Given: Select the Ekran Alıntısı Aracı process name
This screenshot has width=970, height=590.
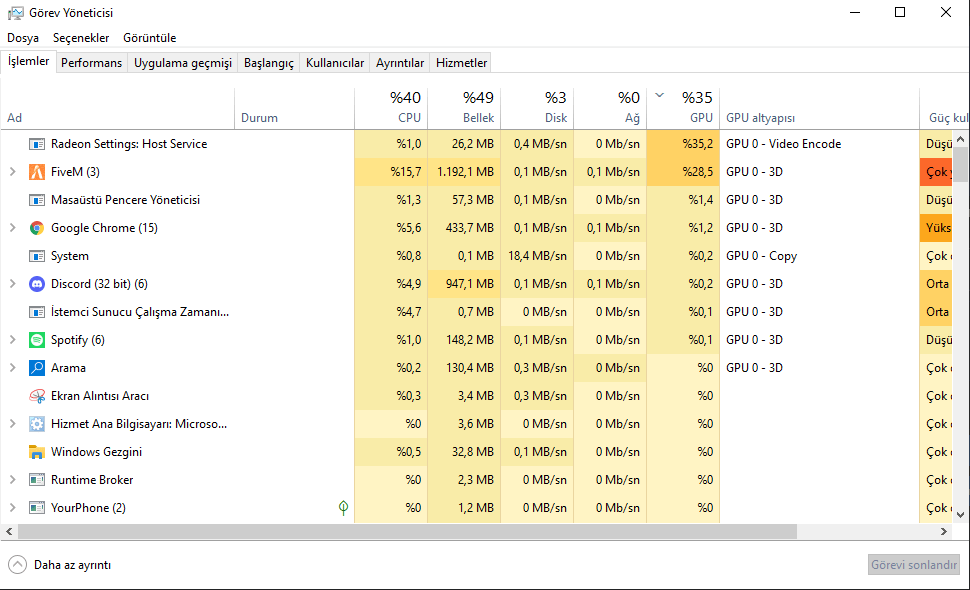Looking at the screenshot, I should click(100, 396).
